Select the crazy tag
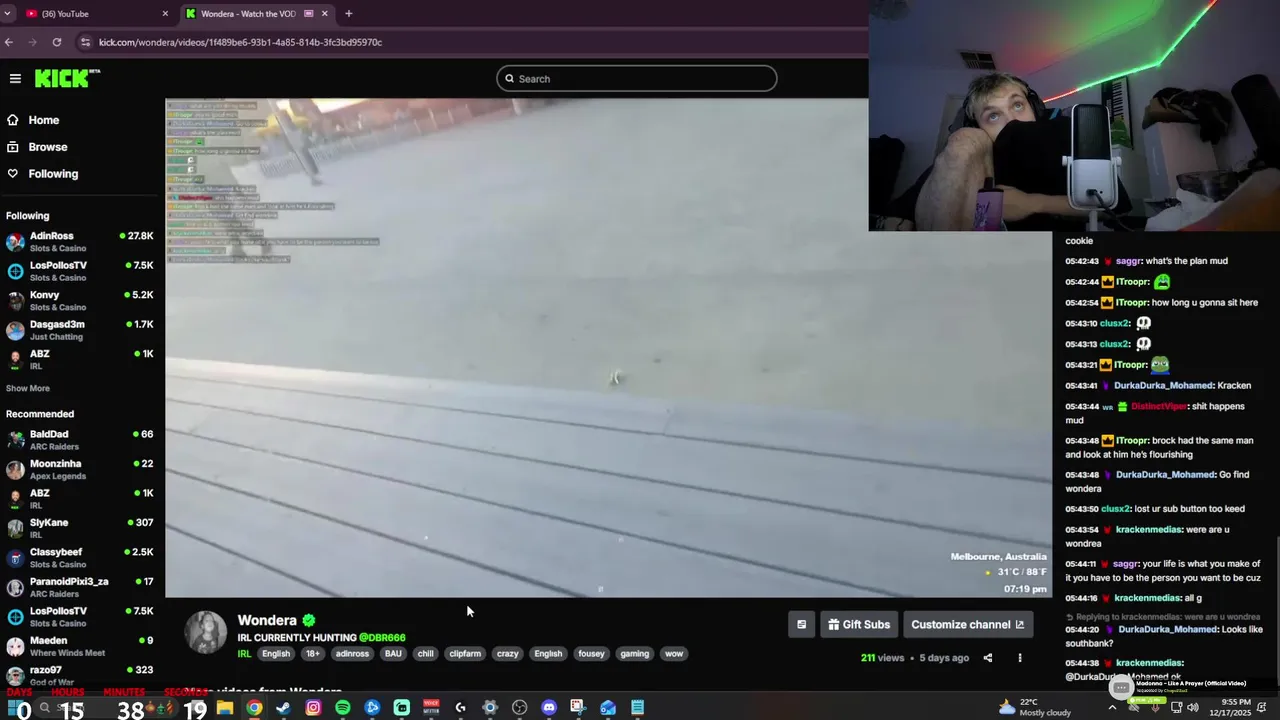Screen dimensions: 1280x720 pyautogui.click(x=508, y=654)
